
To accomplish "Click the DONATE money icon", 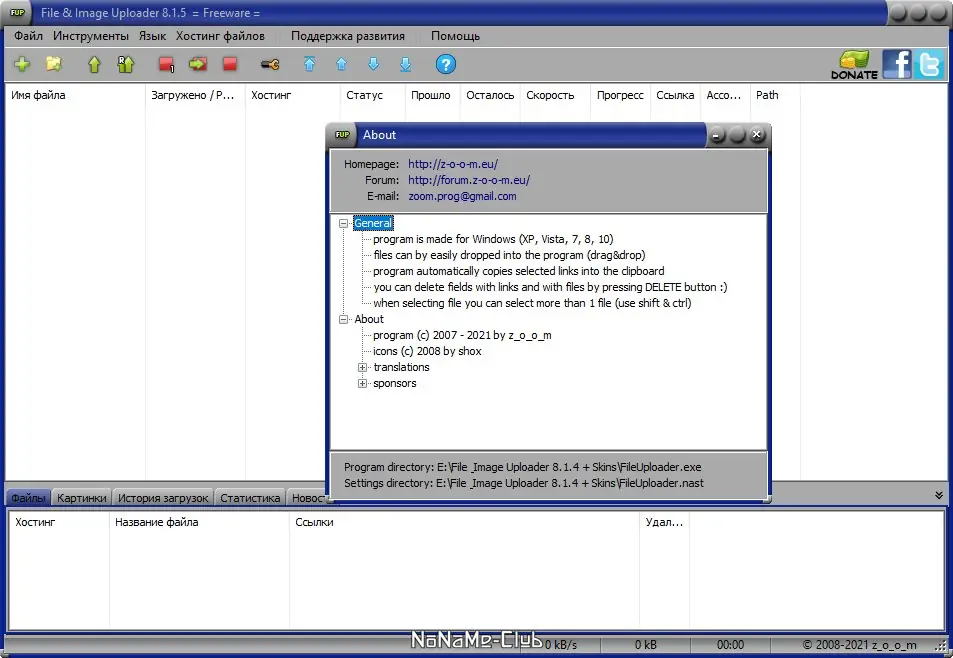I will [x=854, y=64].
